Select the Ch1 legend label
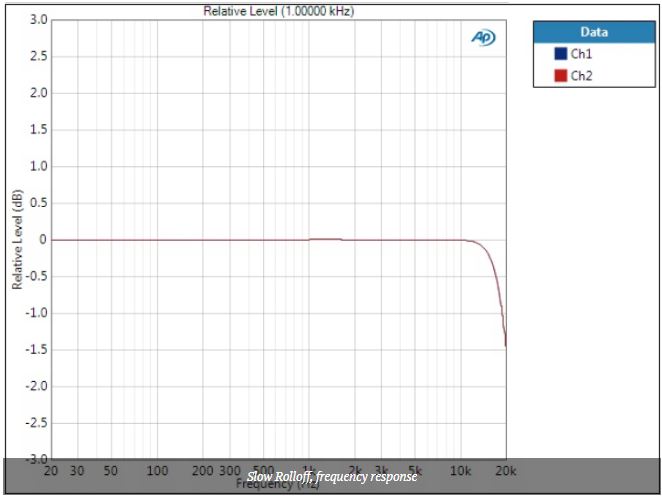The image size is (662, 500). (x=581, y=55)
